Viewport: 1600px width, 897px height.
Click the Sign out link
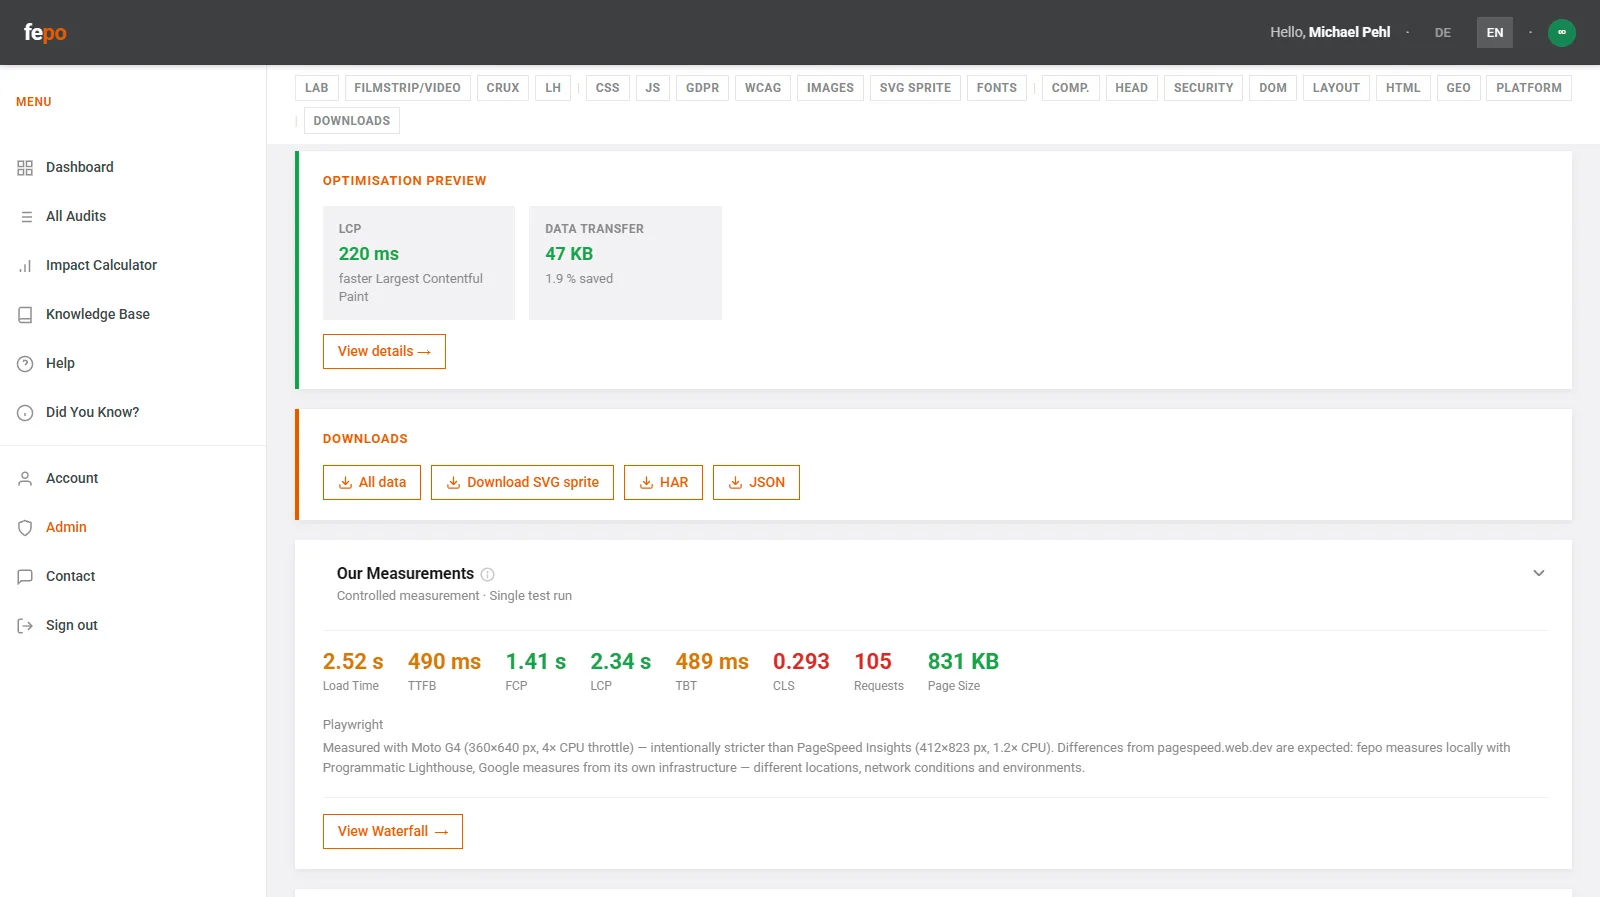pos(72,626)
